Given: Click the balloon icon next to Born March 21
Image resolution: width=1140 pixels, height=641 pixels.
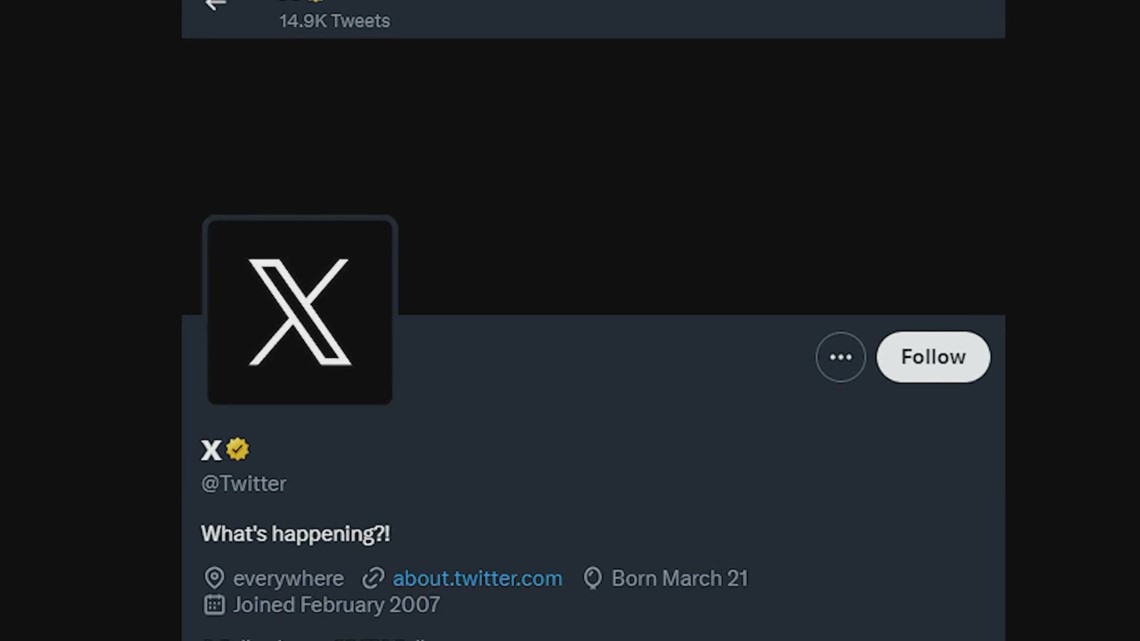Looking at the screenshot, I should [592, 578].
